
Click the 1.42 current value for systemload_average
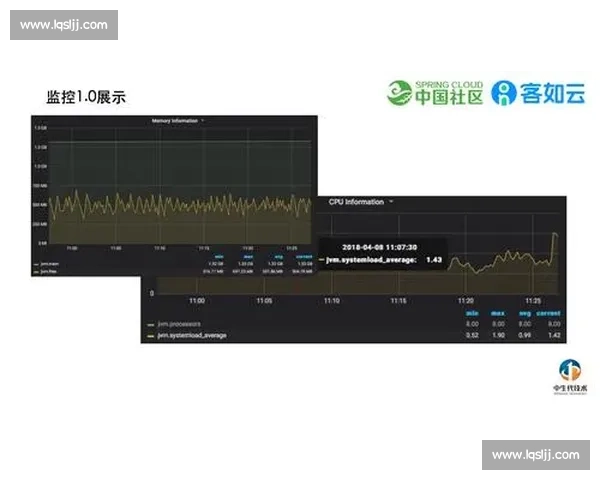point(554,335)
